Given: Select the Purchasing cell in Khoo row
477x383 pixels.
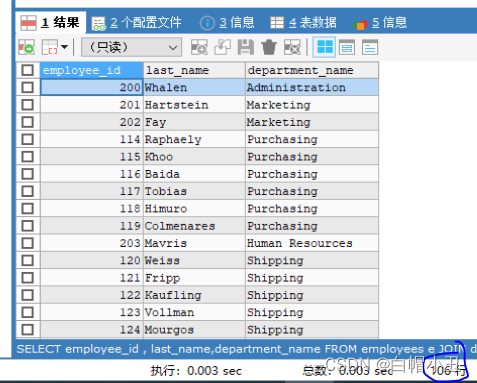Looking at the screenshot, I should [x=312, y=157].
